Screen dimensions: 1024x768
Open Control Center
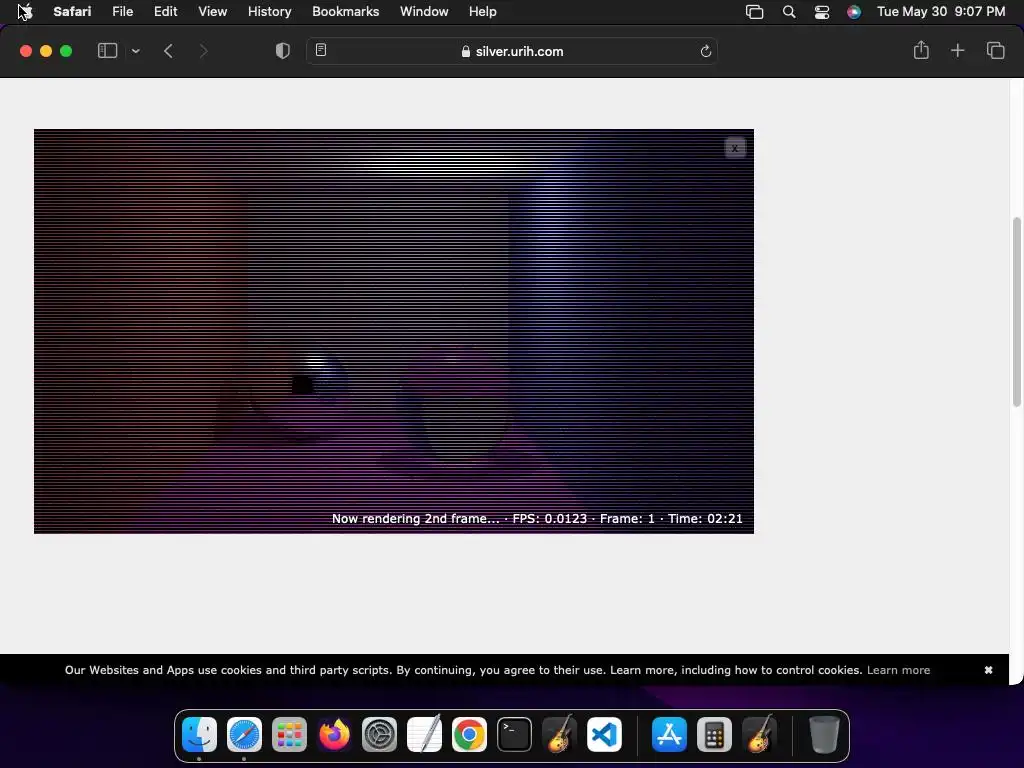click(822, 12)
